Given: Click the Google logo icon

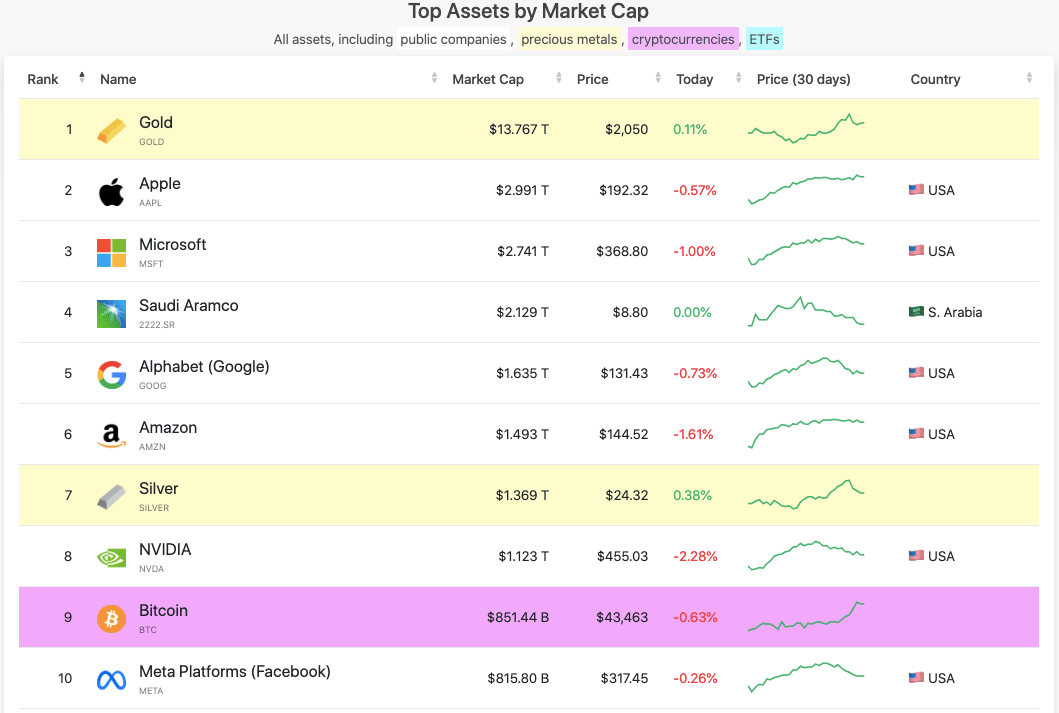Looking at the screenshot, I should (111, 375).
